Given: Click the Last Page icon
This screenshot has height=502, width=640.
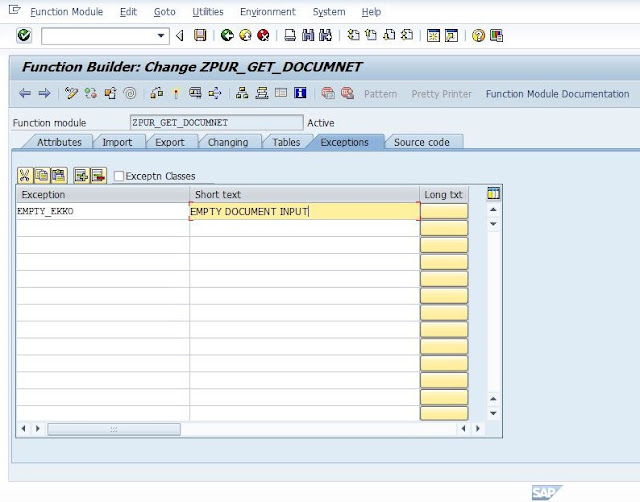Looking at the screenshot, I should click(x=407, y=36).
